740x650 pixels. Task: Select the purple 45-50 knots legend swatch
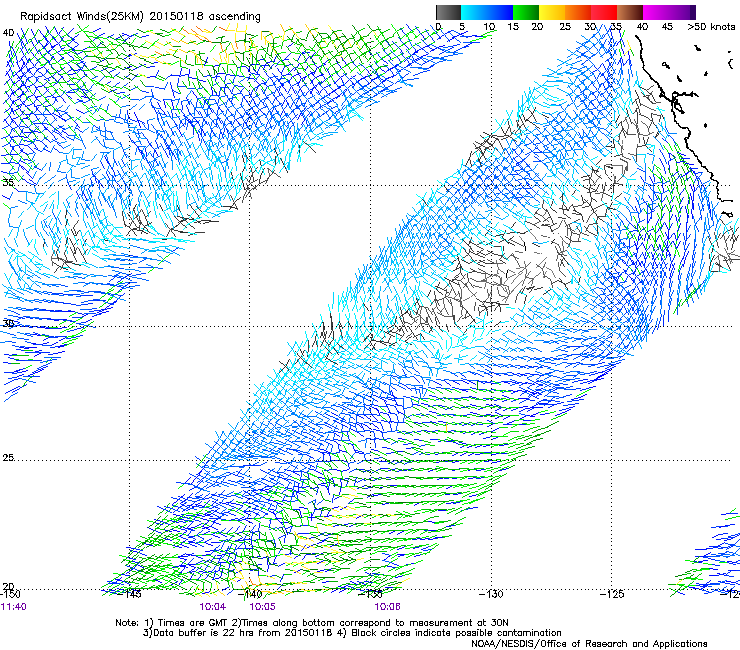click(x=682, y=12)
